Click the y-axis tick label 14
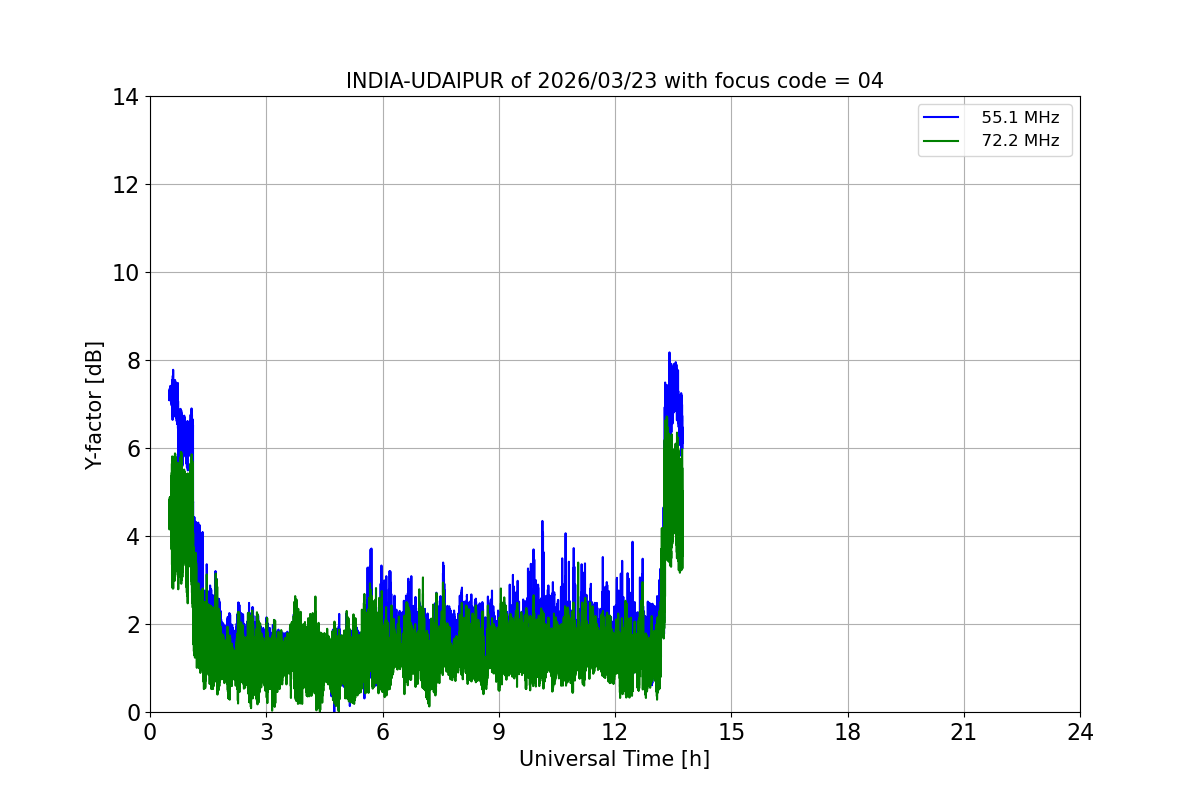The image size is (1200, 800). [125, 97]
